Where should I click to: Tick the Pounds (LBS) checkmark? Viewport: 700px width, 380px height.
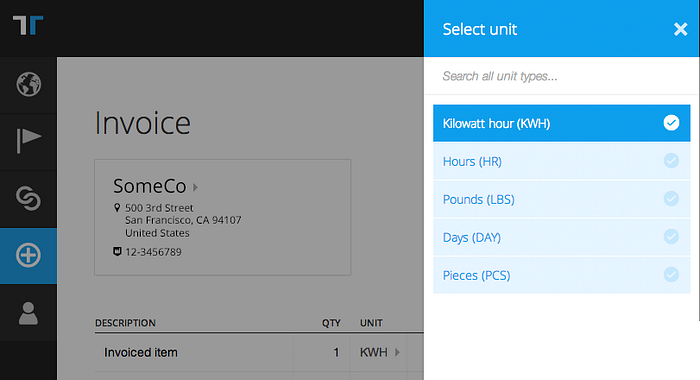click(x=671, y=199)
